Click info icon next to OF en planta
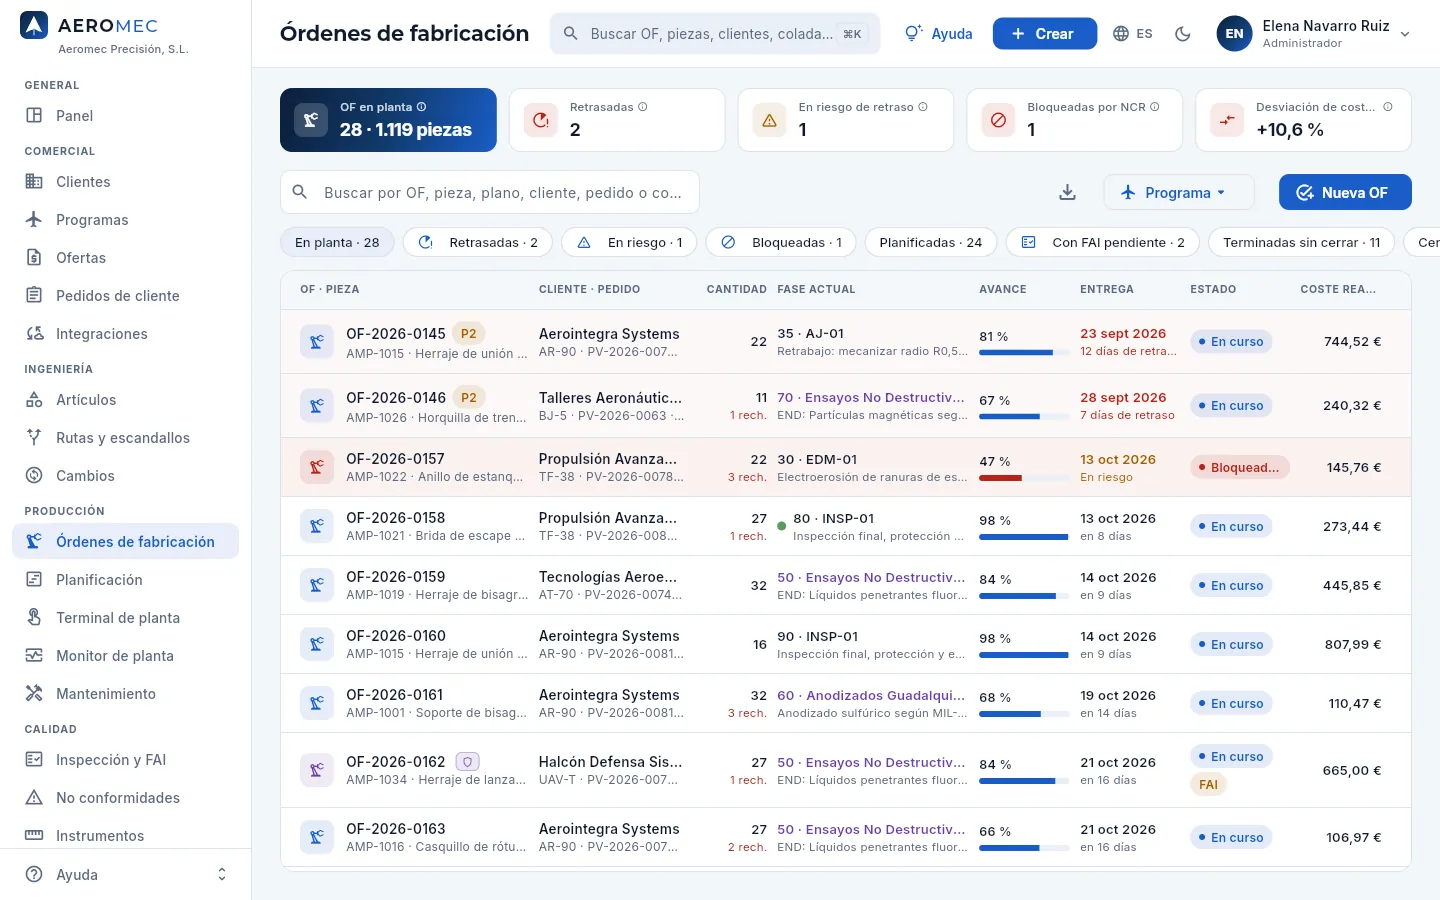This screenshot has width=1440, height=900. 421,107
